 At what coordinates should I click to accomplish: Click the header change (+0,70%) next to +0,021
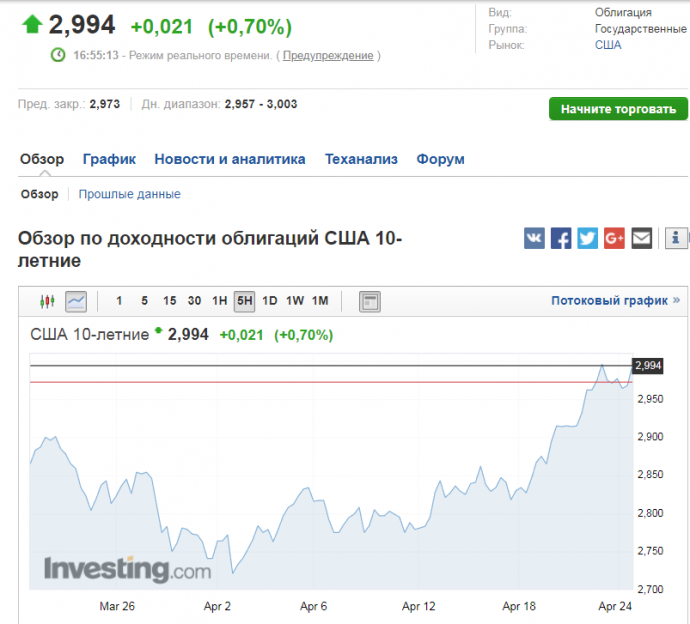(250, 26)
